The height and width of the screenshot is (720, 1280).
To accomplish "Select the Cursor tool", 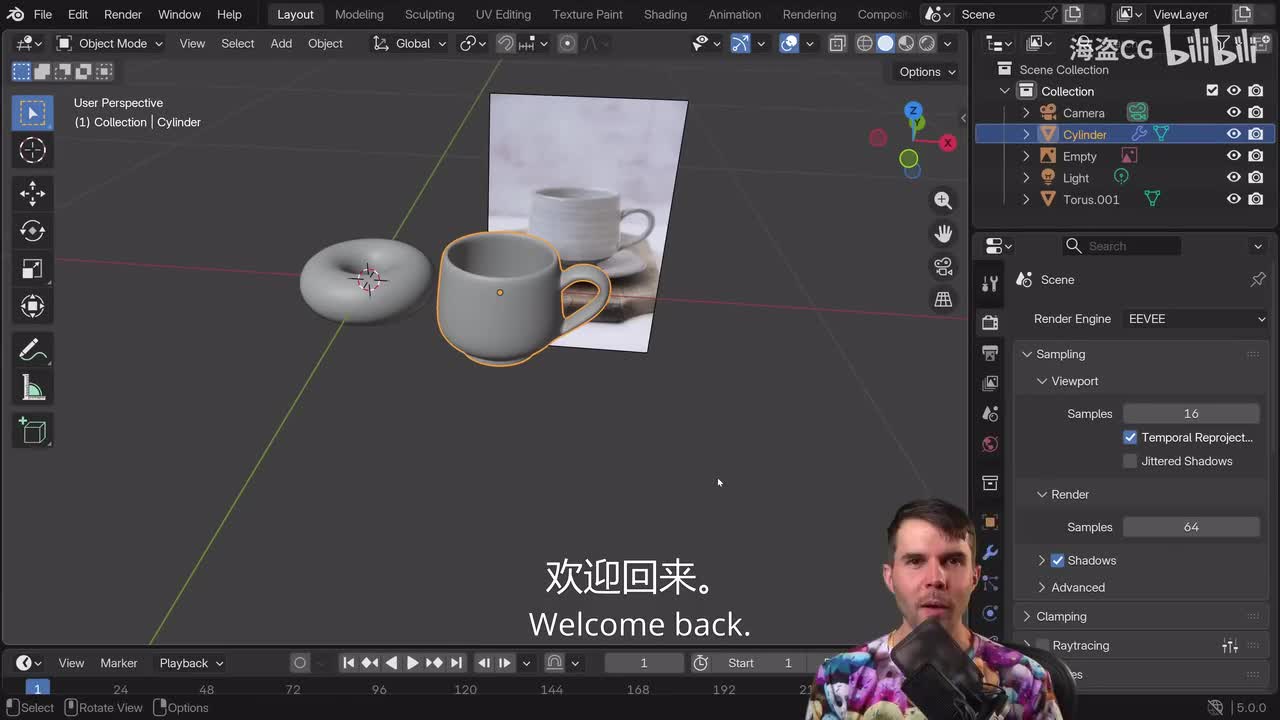I will point(33,150).
